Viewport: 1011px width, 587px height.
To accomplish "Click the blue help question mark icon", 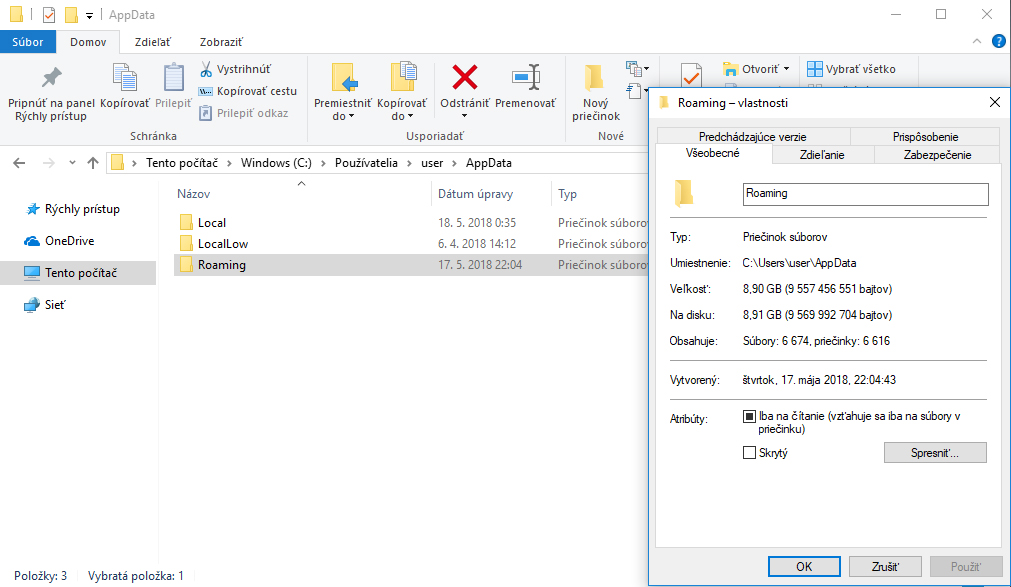I will [x=999, y=41].
